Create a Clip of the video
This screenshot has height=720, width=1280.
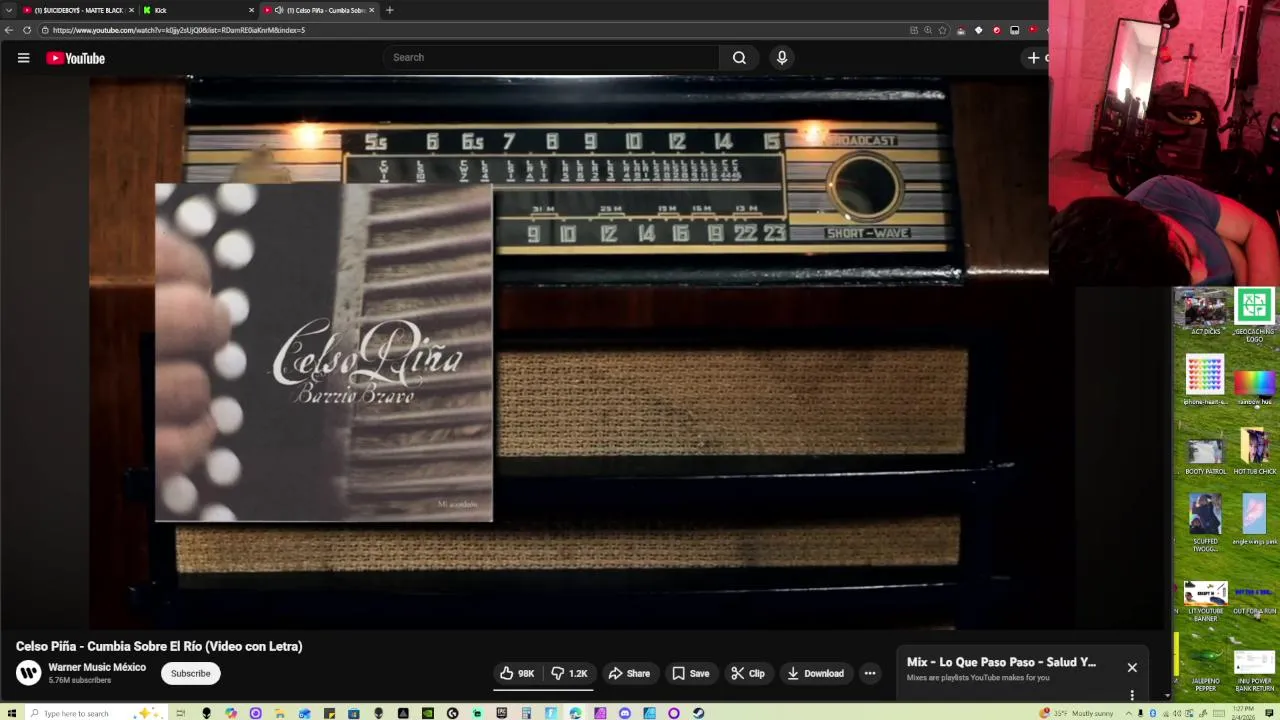(x=747, y=673)
